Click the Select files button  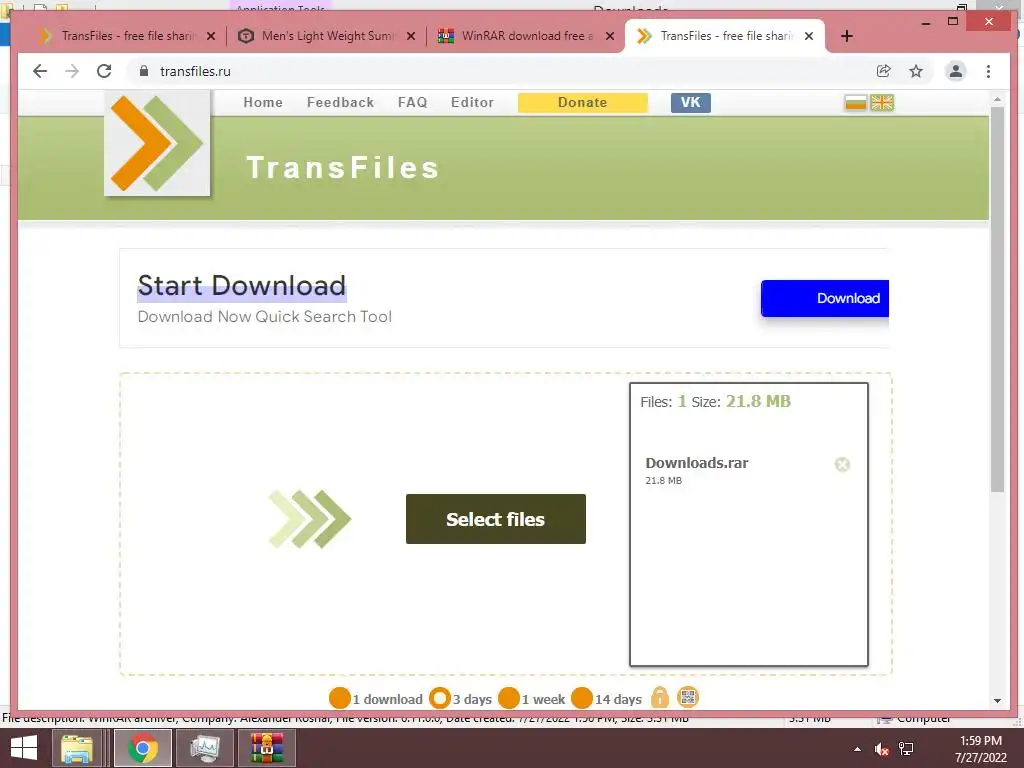496,519
